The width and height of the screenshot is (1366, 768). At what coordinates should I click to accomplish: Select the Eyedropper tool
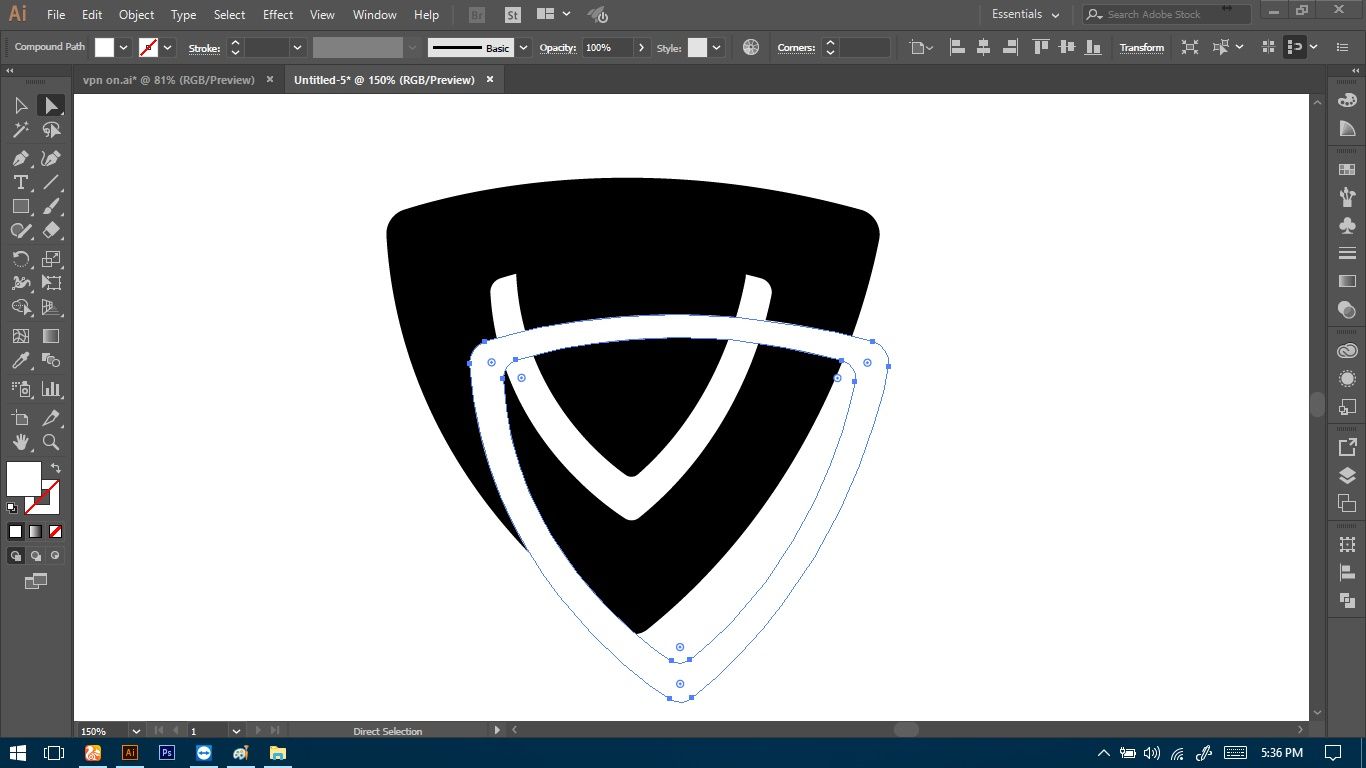click(20, 360)
